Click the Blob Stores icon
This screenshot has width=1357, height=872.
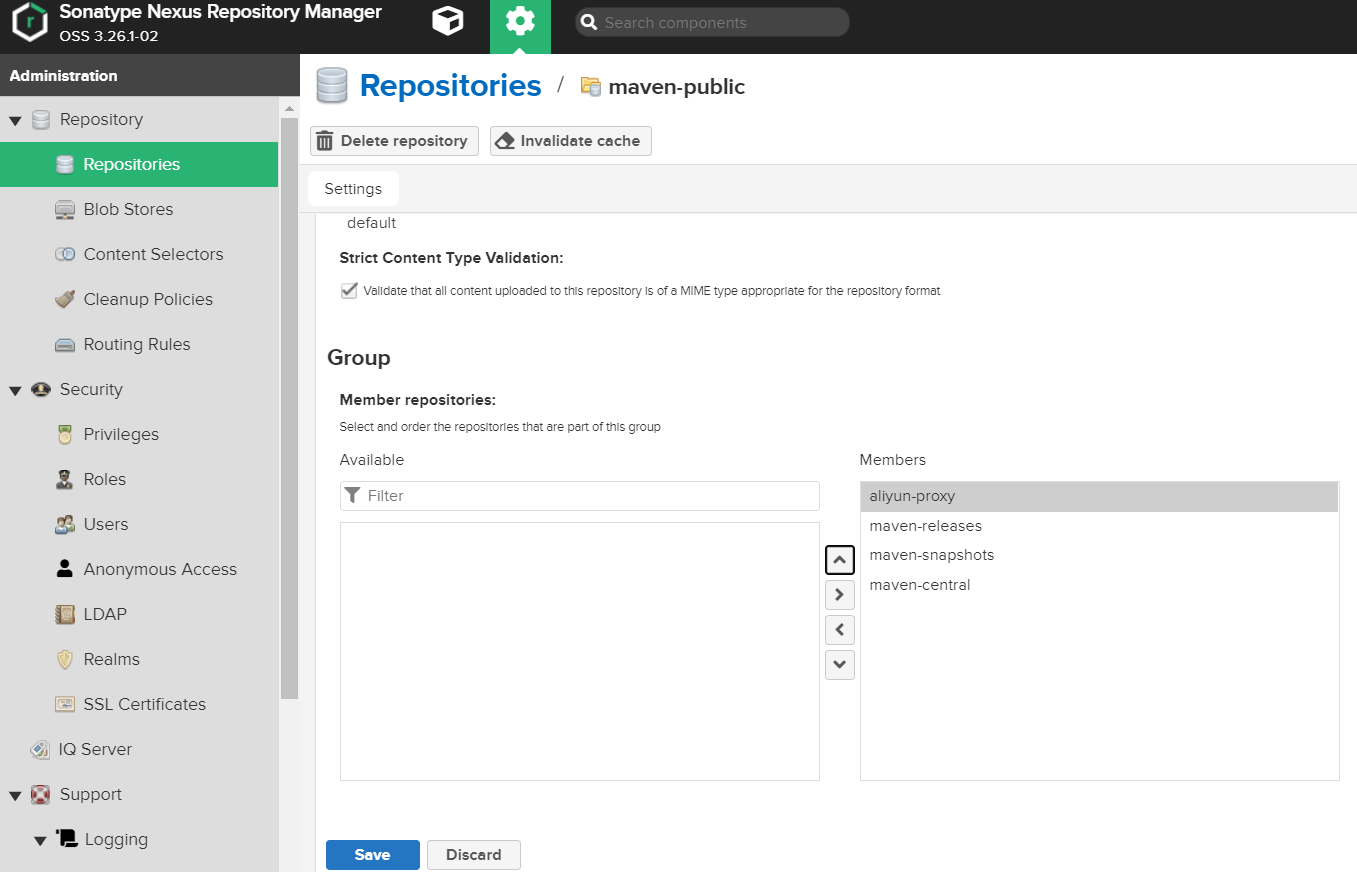[x=65, y=210]
